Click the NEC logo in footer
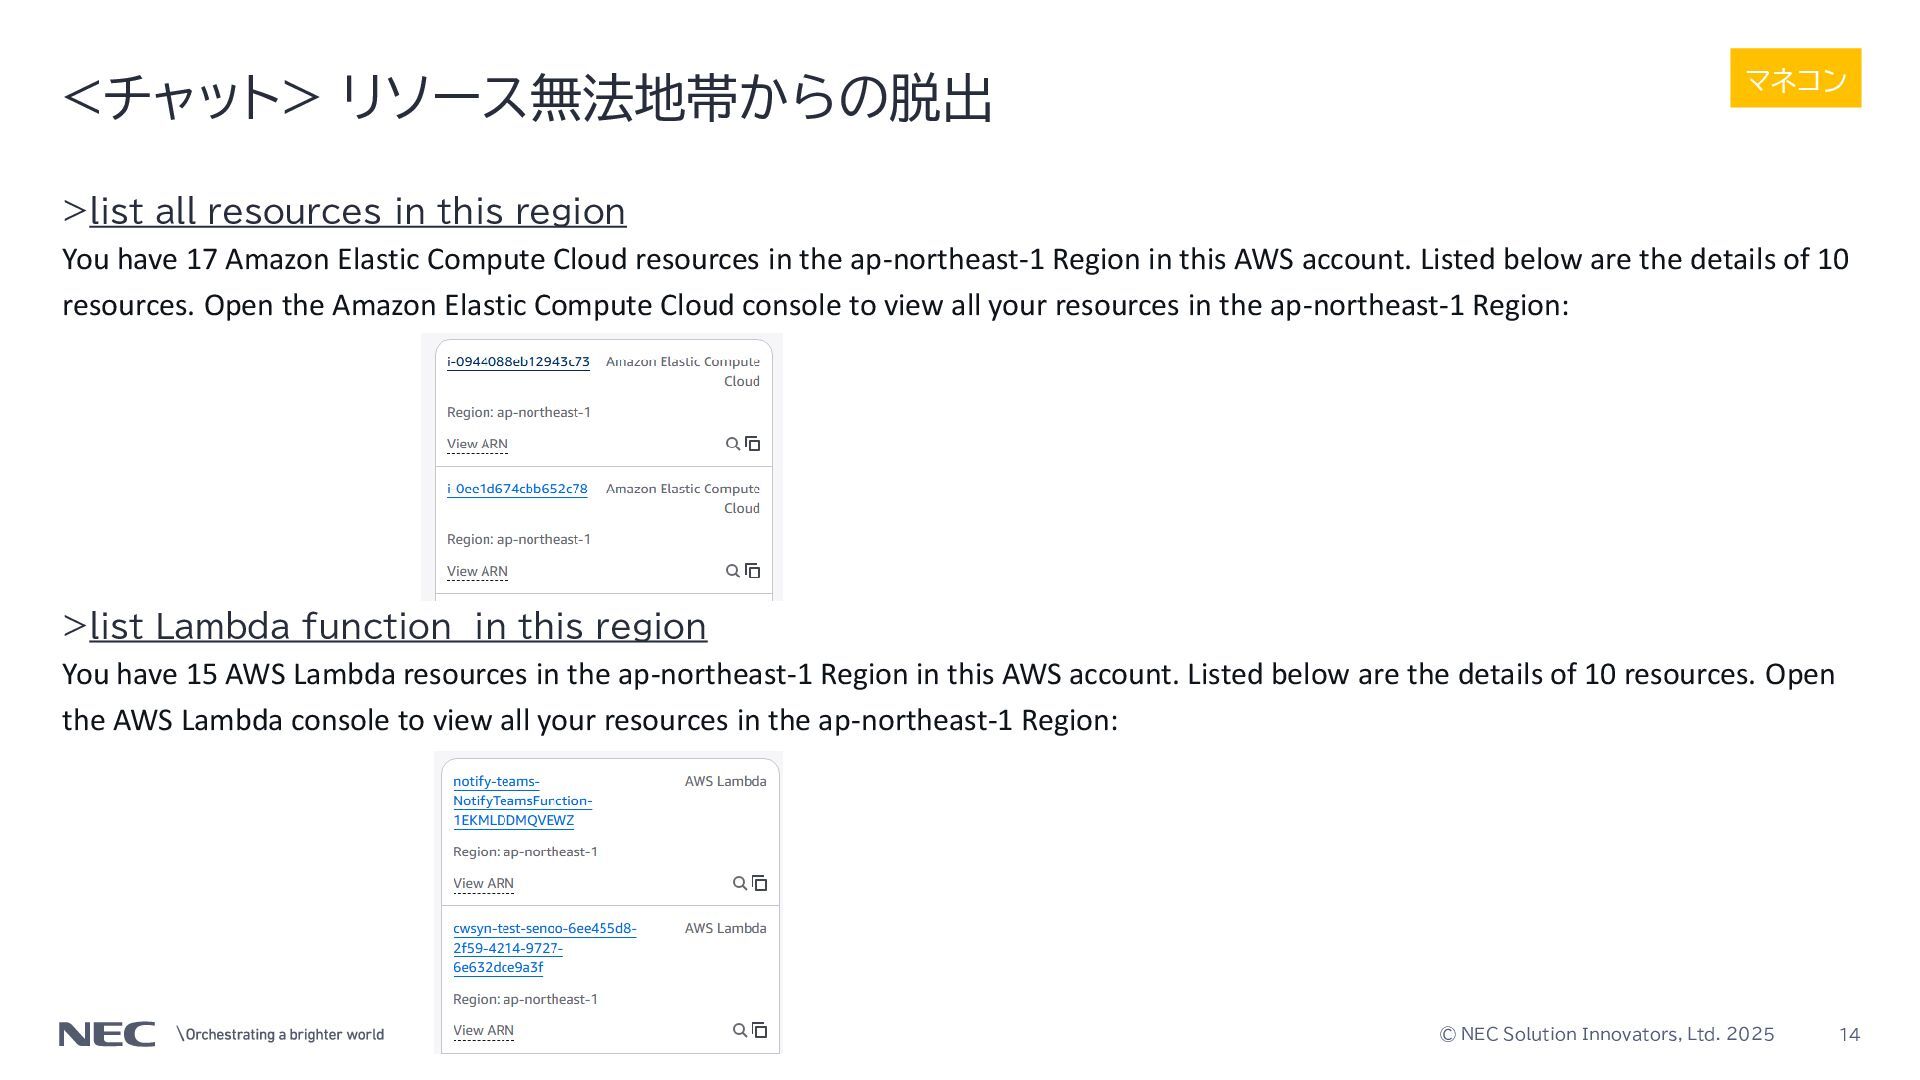This screenshot has width=1920, height=1080. (x=107, y=1034)
